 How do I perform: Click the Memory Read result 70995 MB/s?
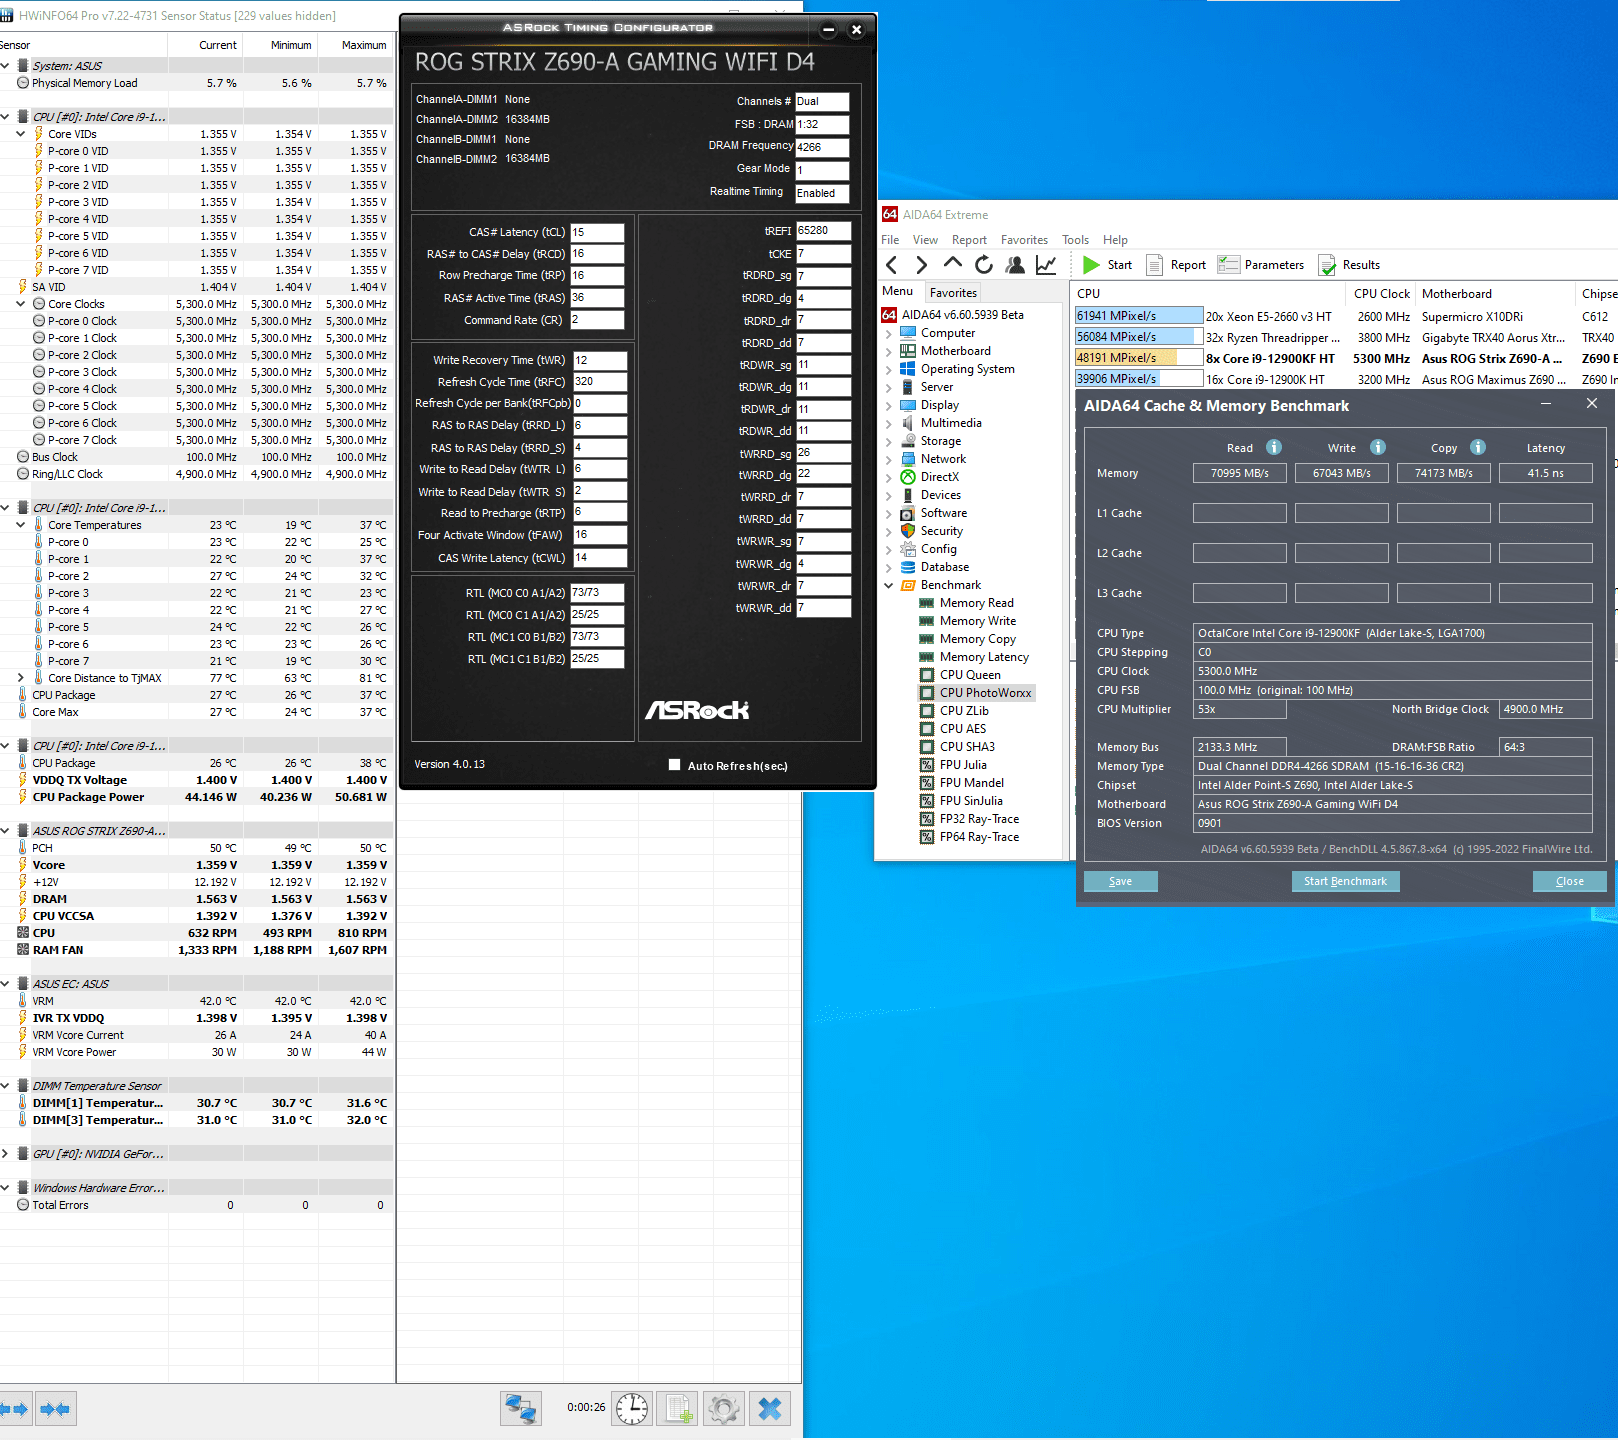pos(1239,473)
